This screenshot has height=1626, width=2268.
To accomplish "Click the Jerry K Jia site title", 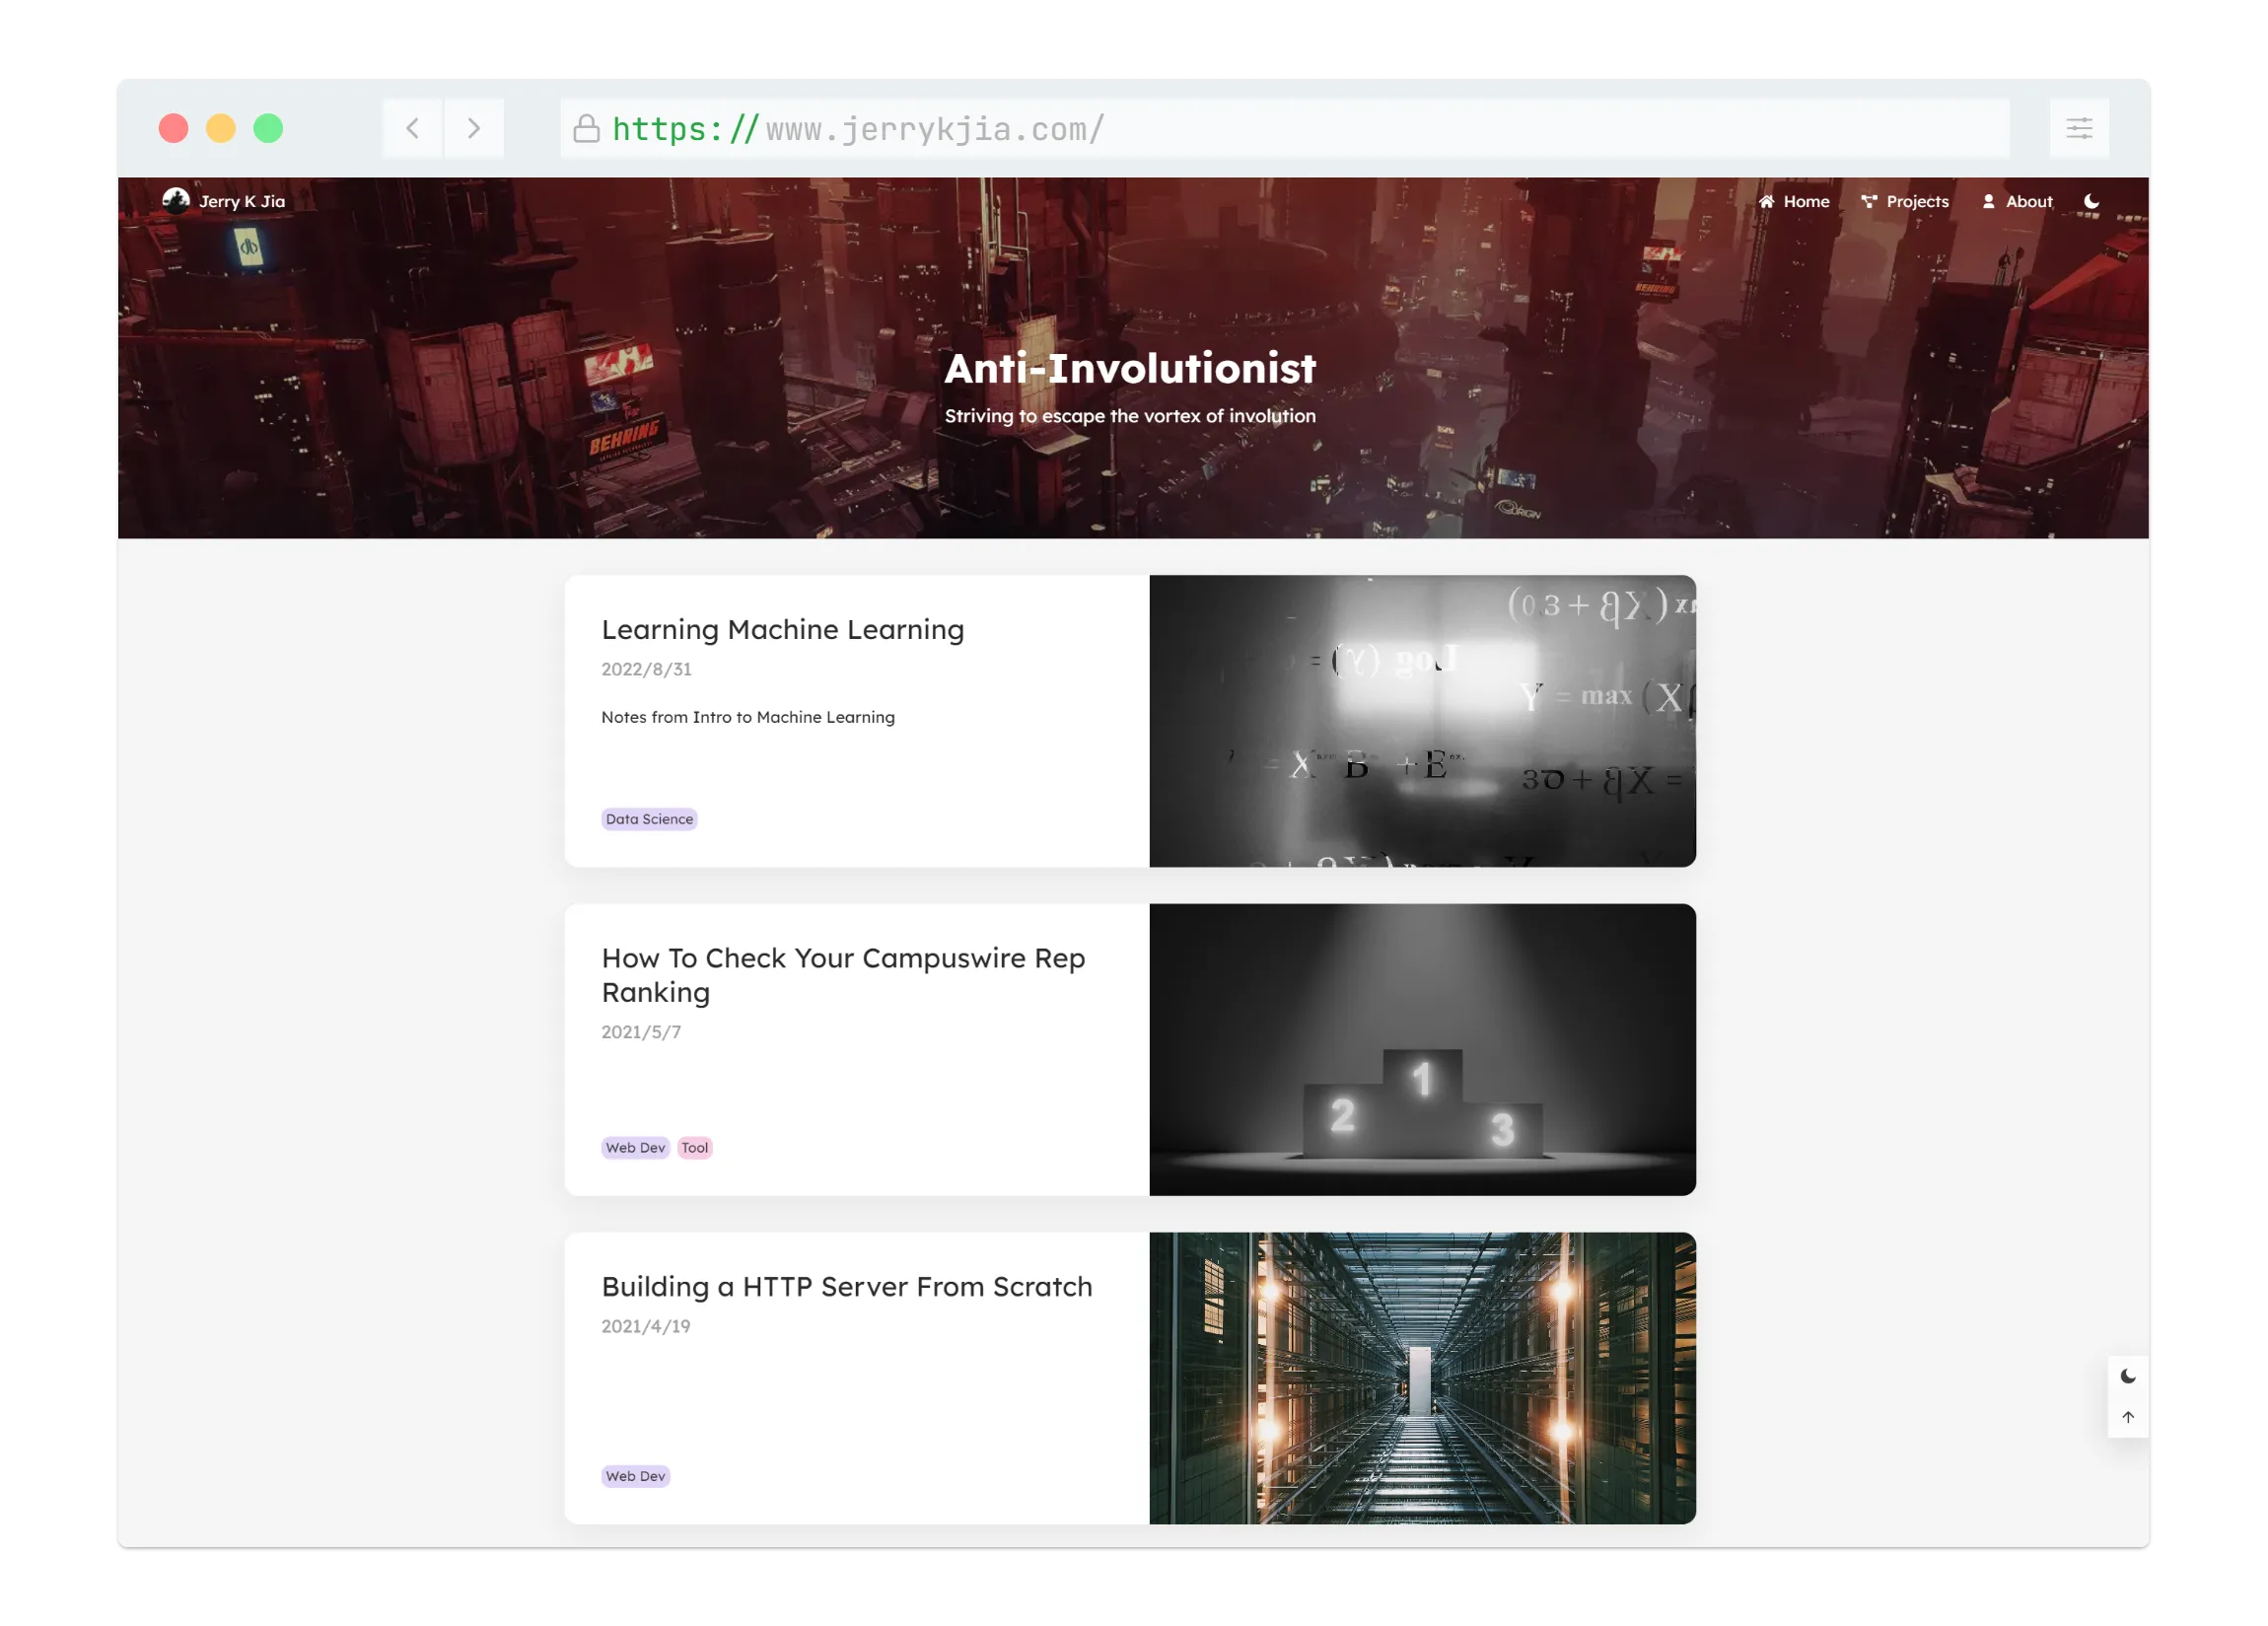I will click(242, 201).
